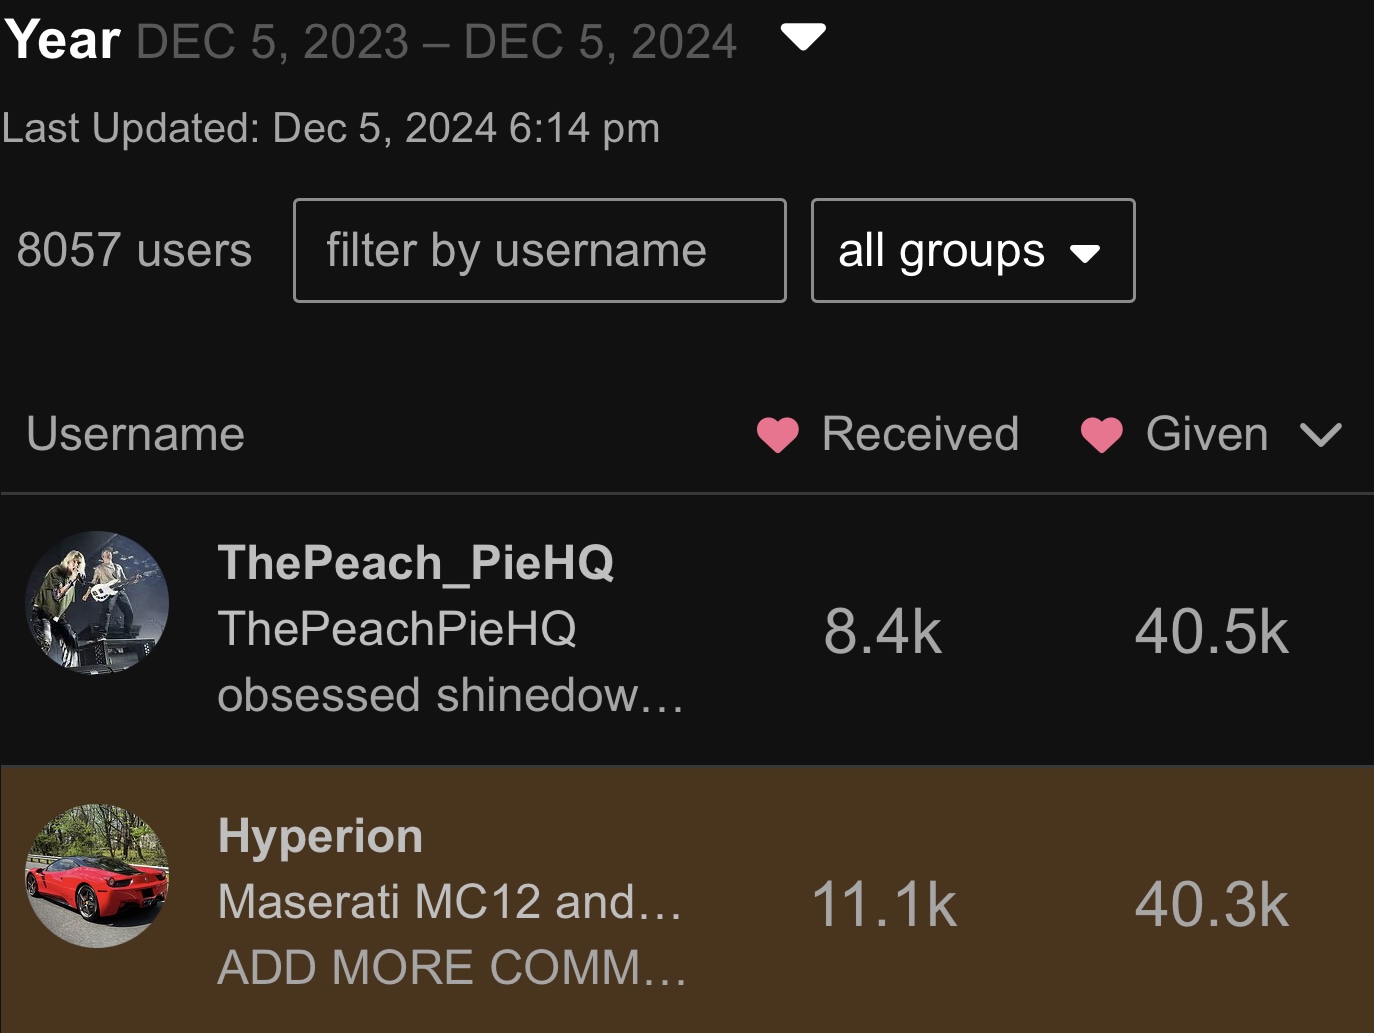The width and height of the screenshot is (1374, 1033).
Task: Click the filter by username field
Action: click(x=539, y=250)
